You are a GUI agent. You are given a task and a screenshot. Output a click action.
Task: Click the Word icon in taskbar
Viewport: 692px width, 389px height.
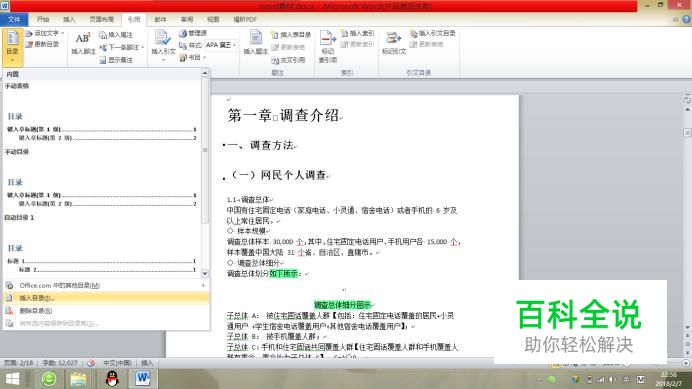tap(143, 378)
